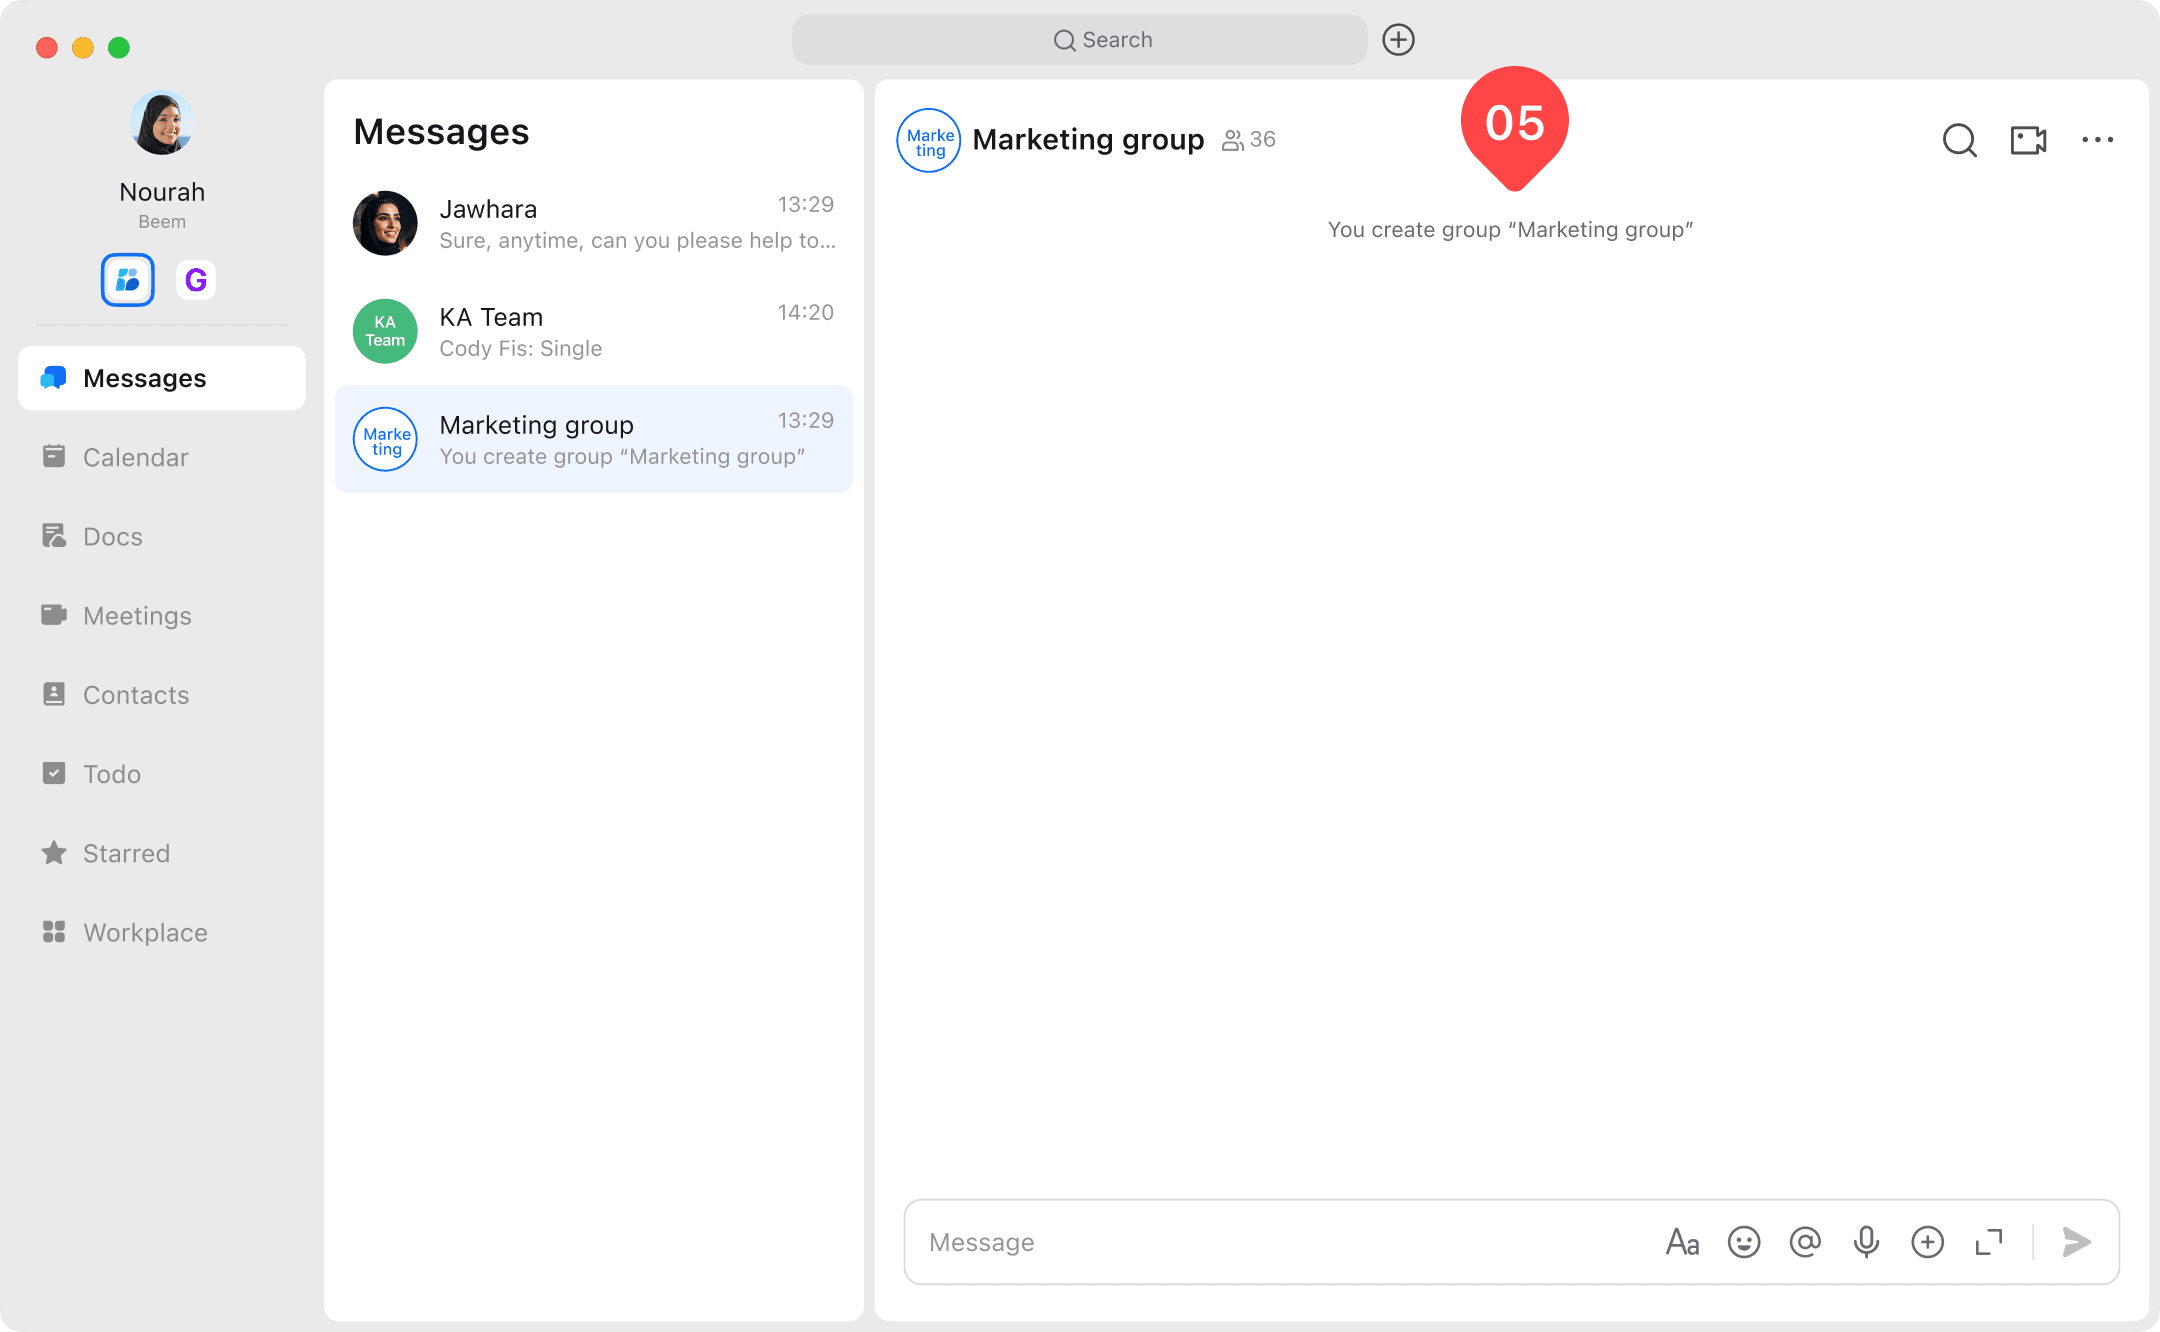View the 36 group members count

coord(1249,140)
